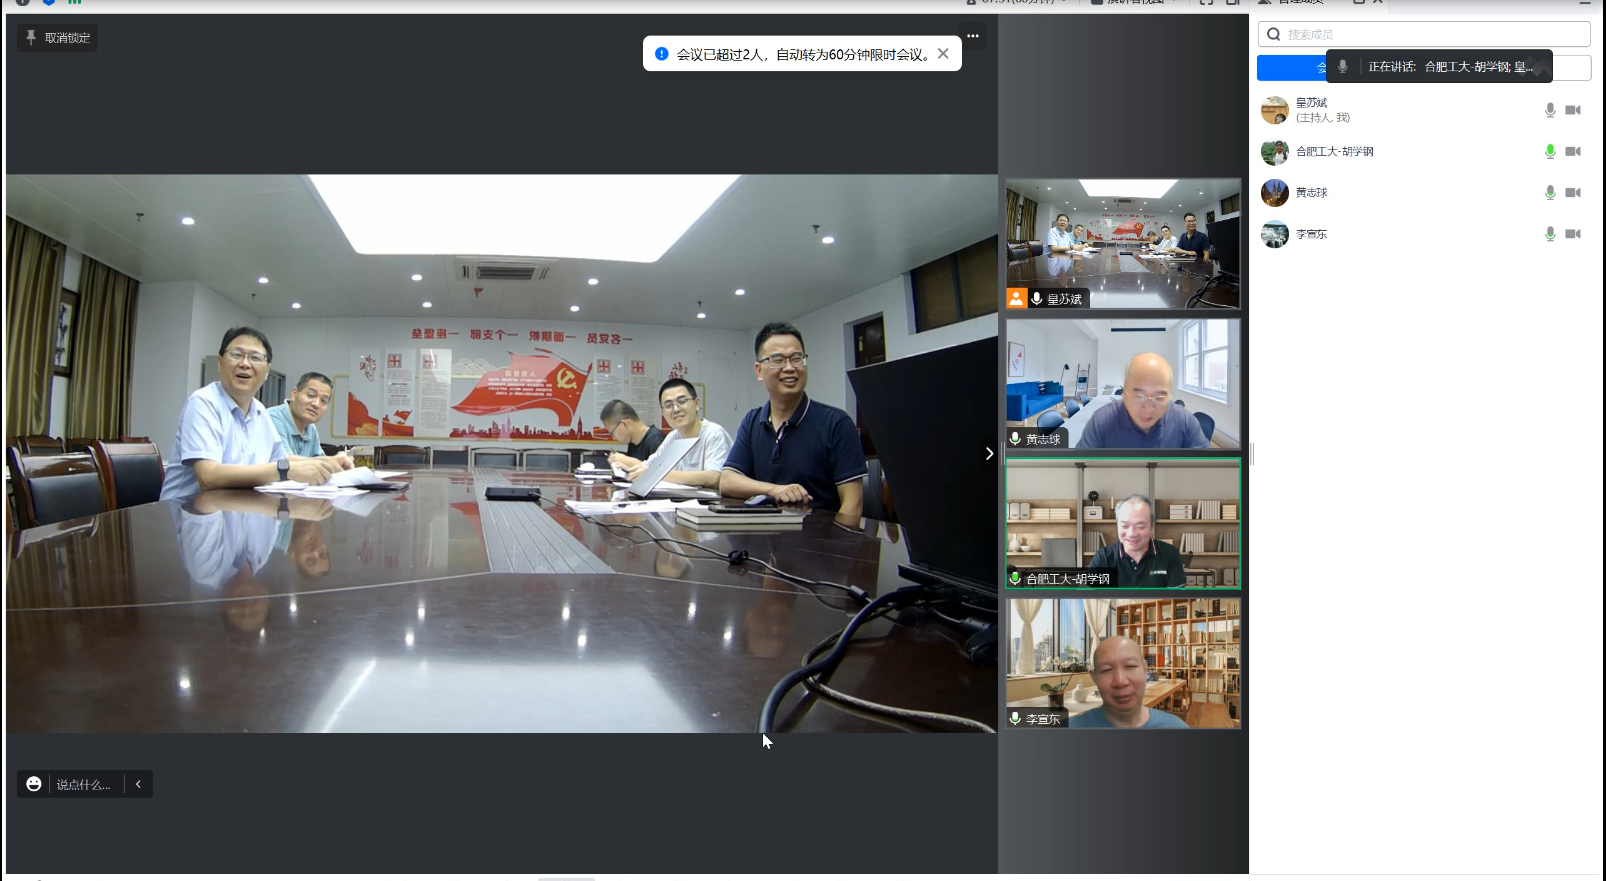Click the emoji reaction smiley icon

point(34,784)
